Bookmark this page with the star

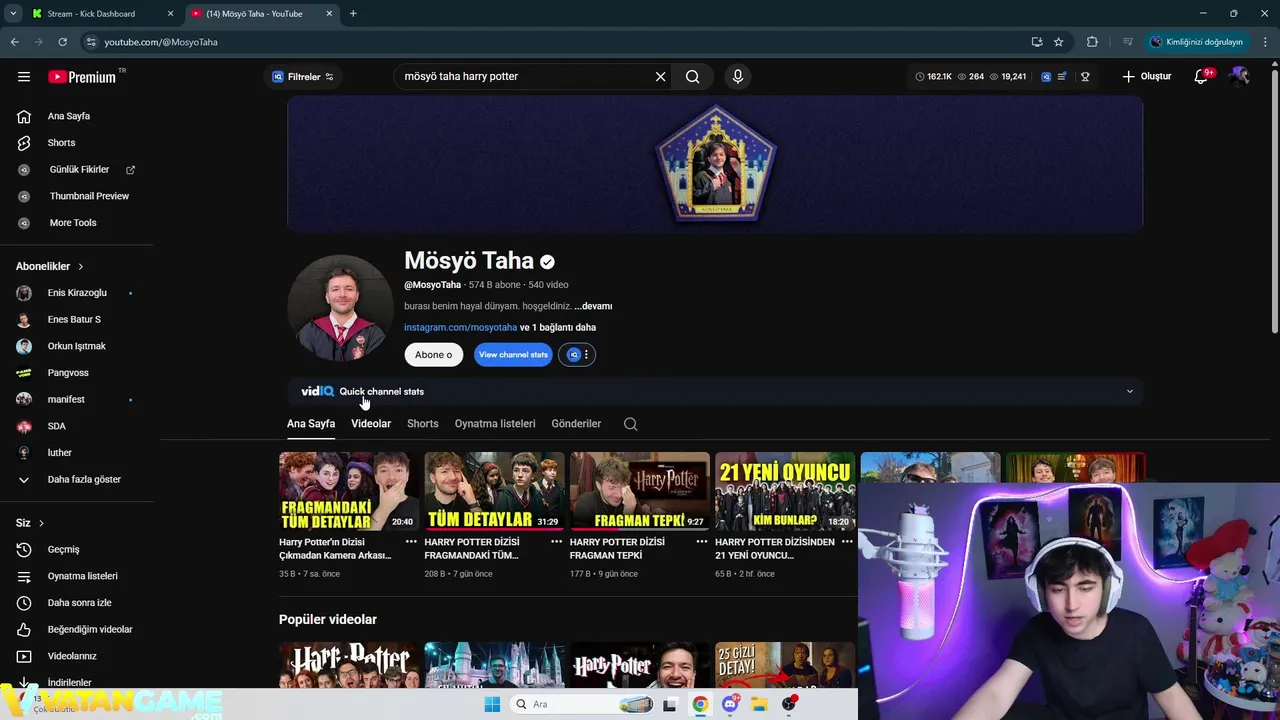(x=1059, y=42)
